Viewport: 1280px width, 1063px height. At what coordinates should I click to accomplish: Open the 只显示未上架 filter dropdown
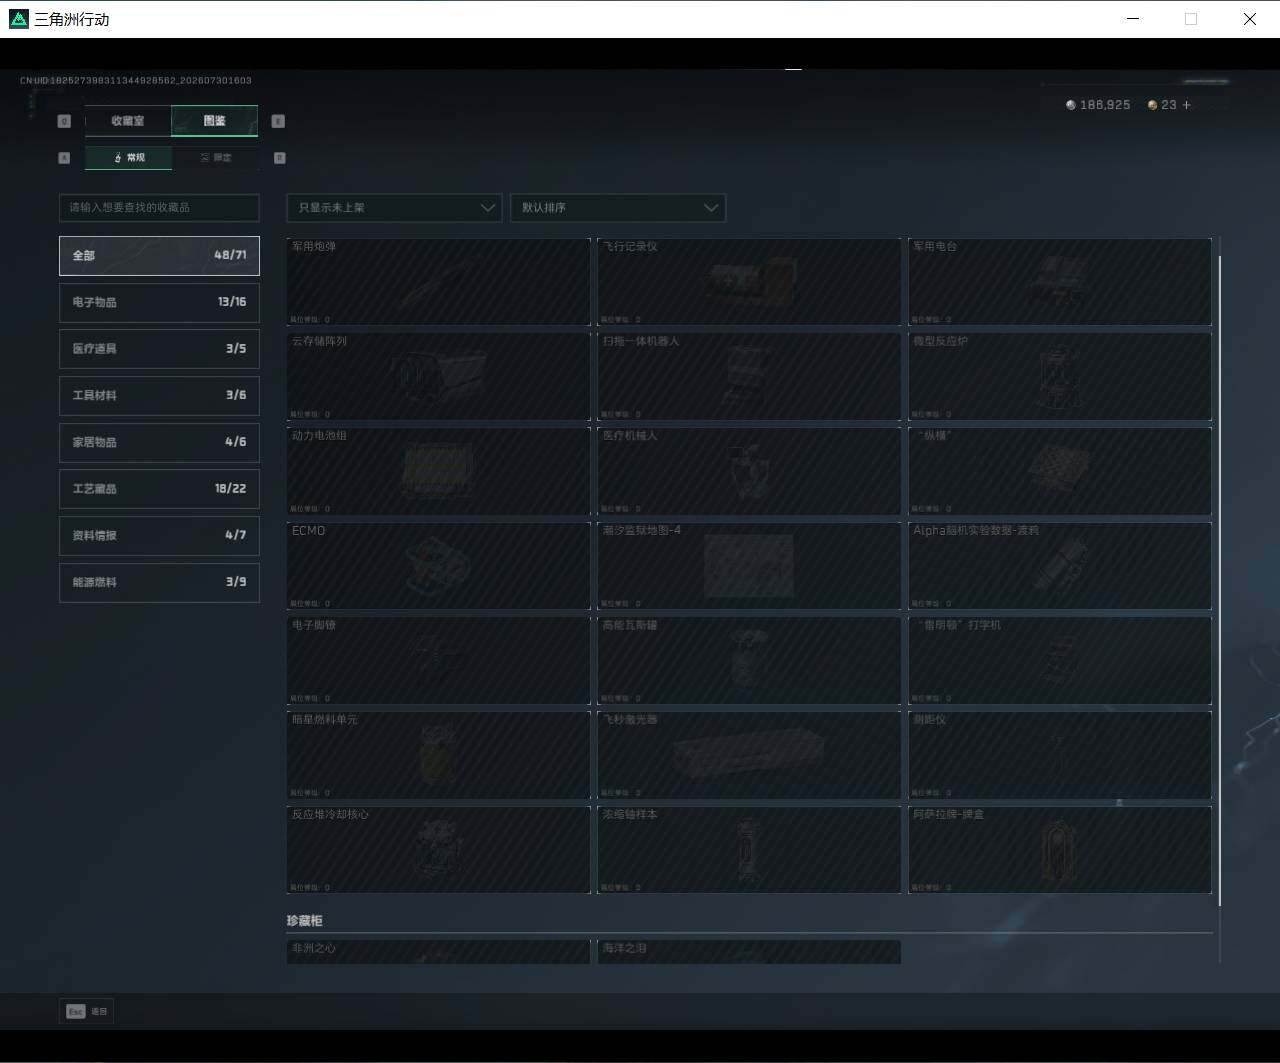click(394, 208)
